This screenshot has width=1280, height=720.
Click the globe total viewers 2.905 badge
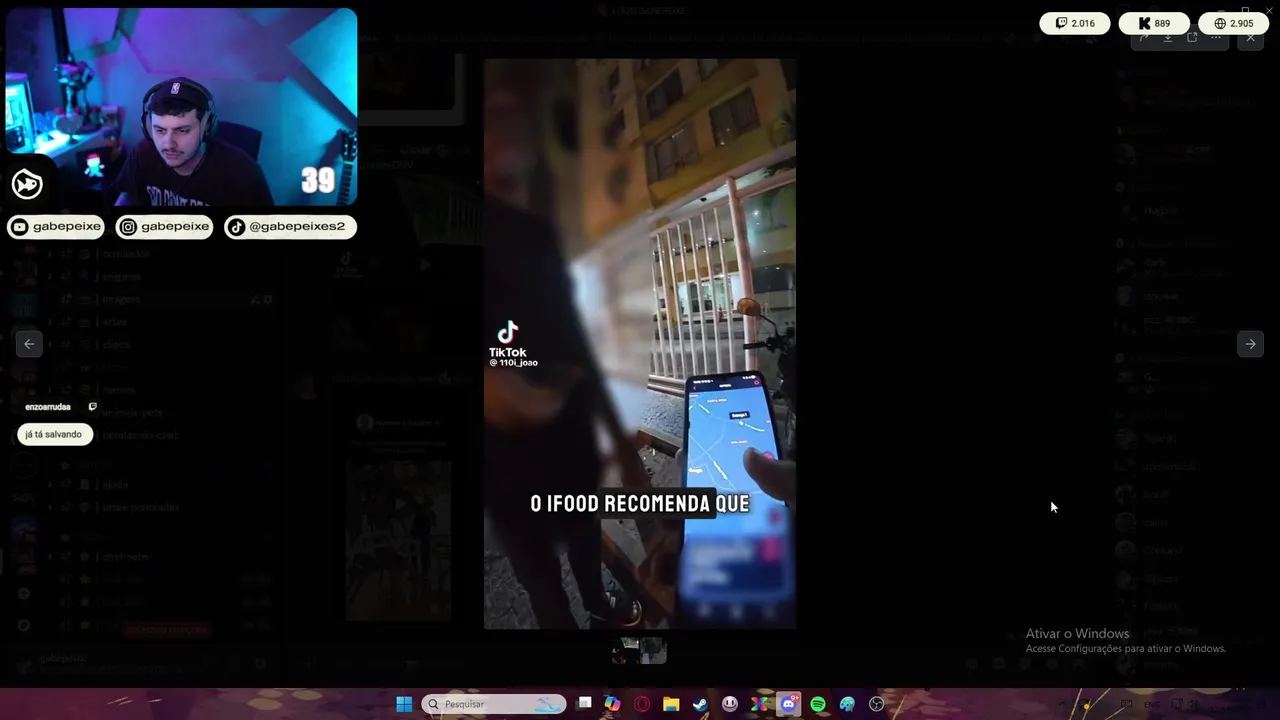(x=1233, y=23)
